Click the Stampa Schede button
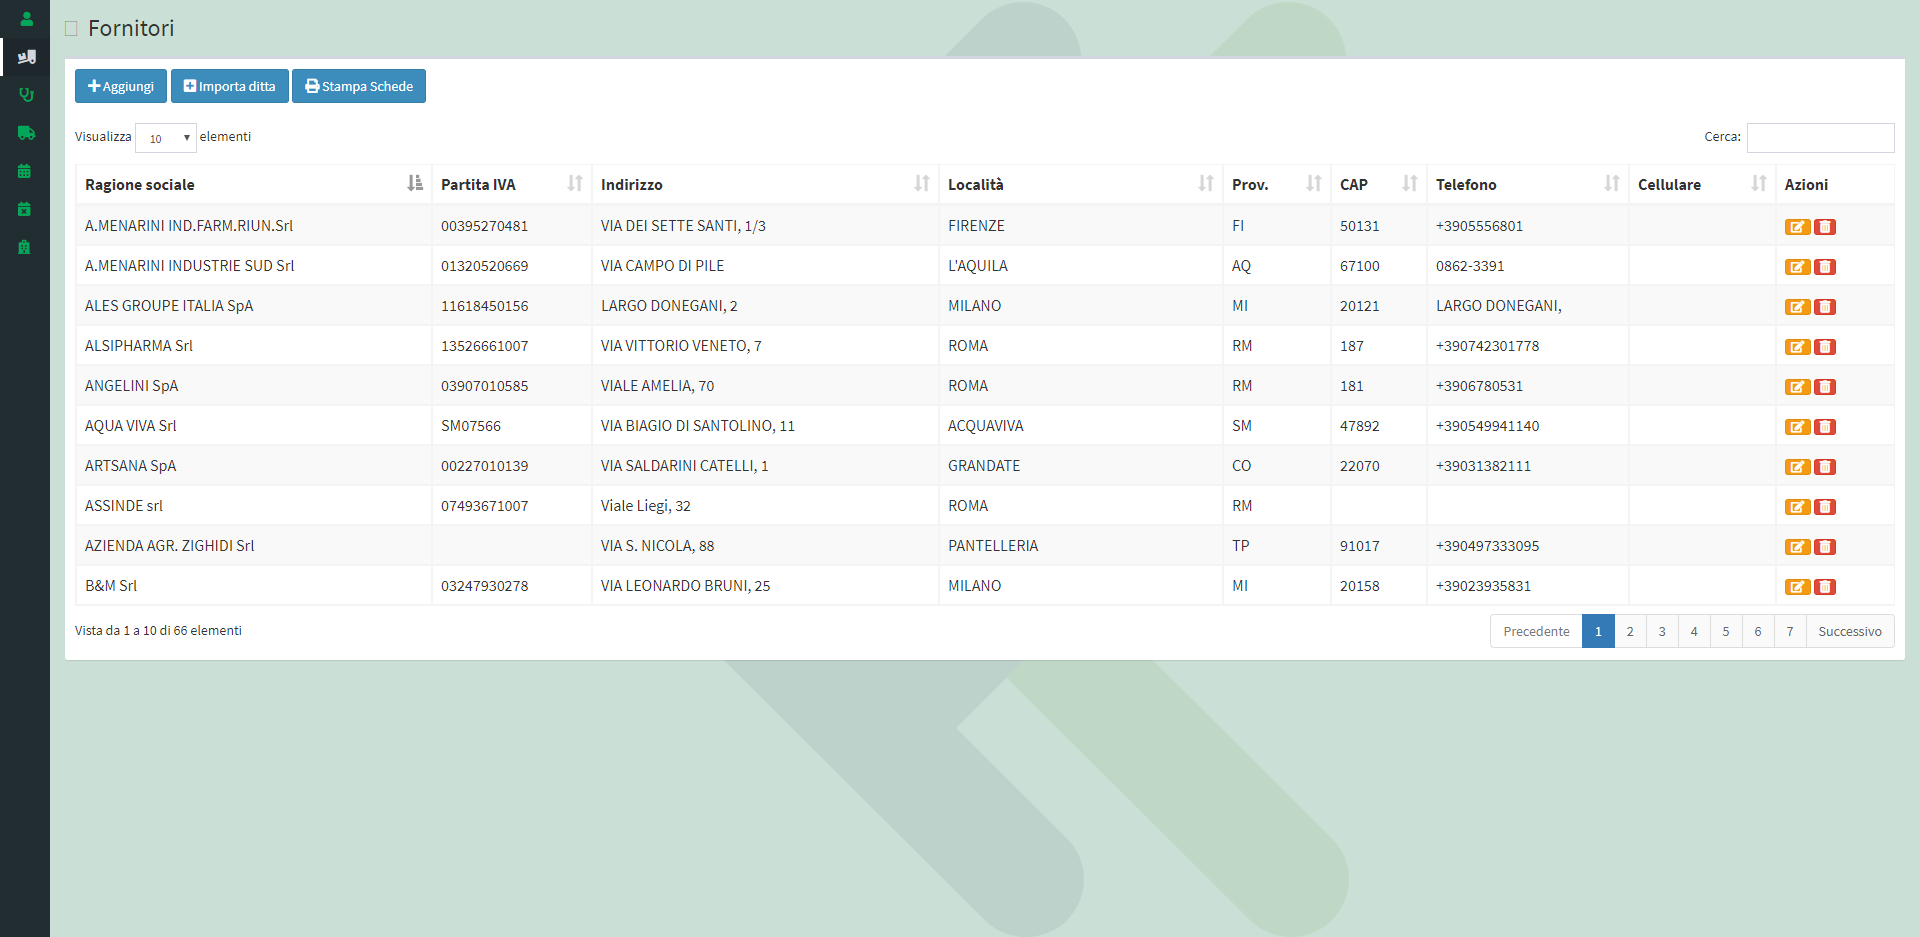This screenshot has height=937, width=1920. [x=359, y=86]
